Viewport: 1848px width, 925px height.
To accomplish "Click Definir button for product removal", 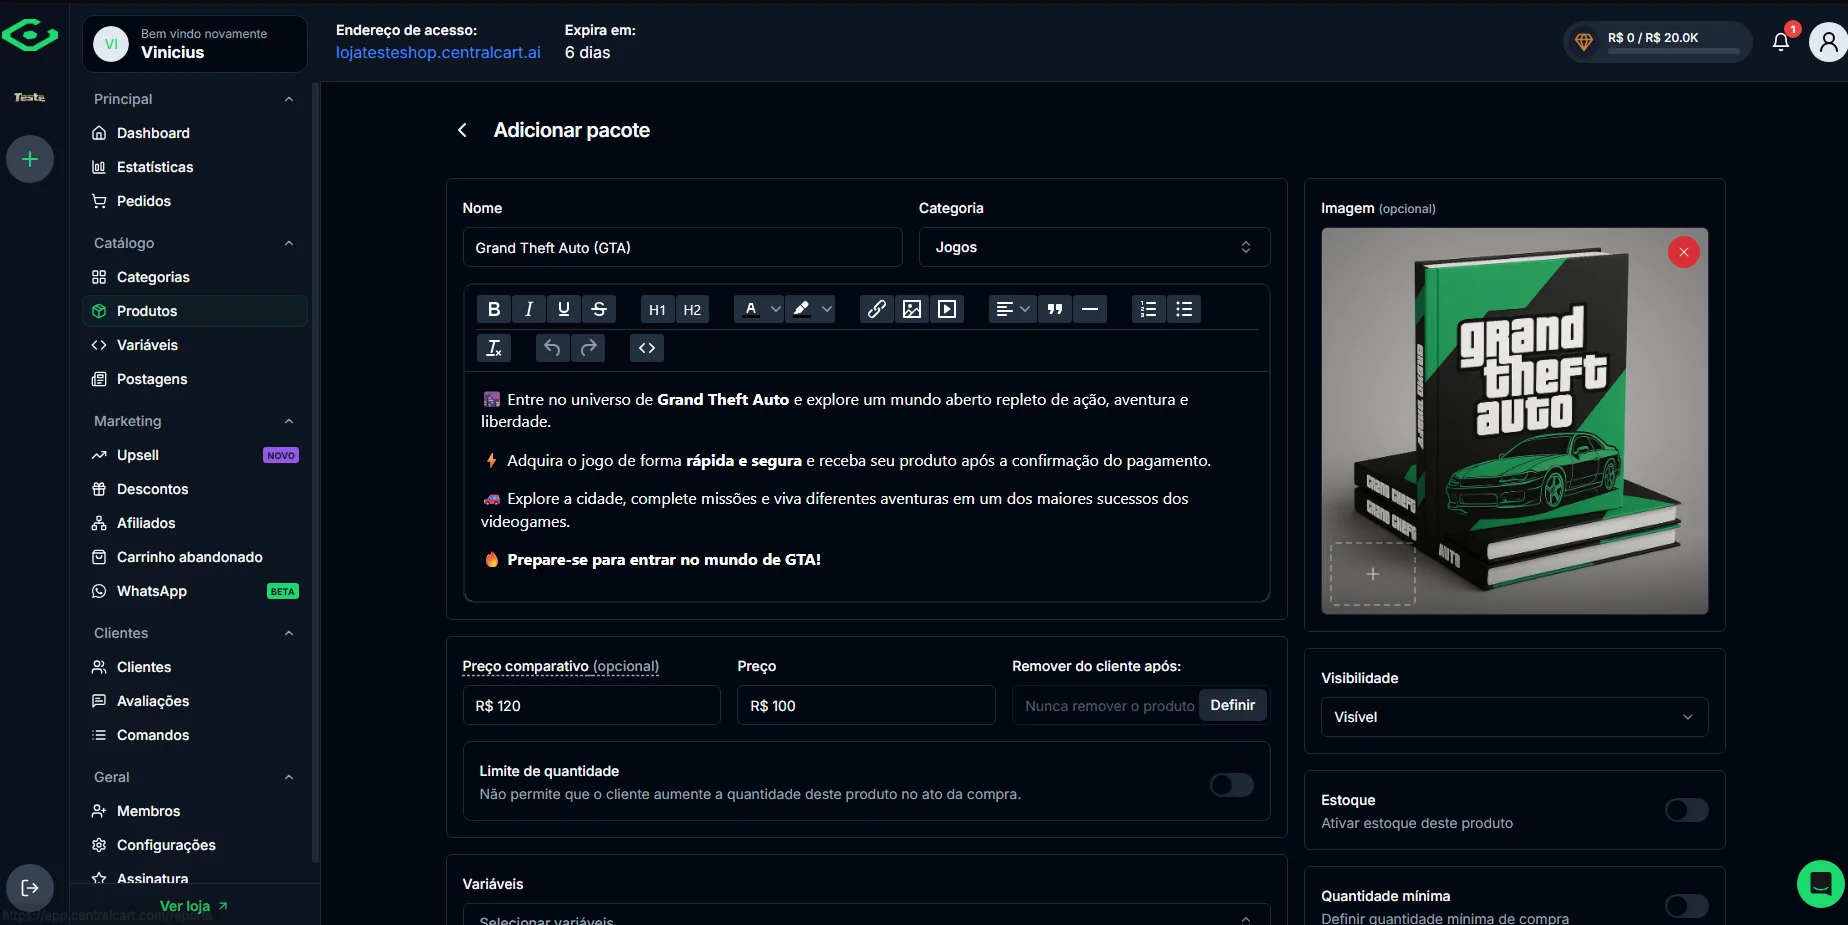I will tap(1232, 705).
